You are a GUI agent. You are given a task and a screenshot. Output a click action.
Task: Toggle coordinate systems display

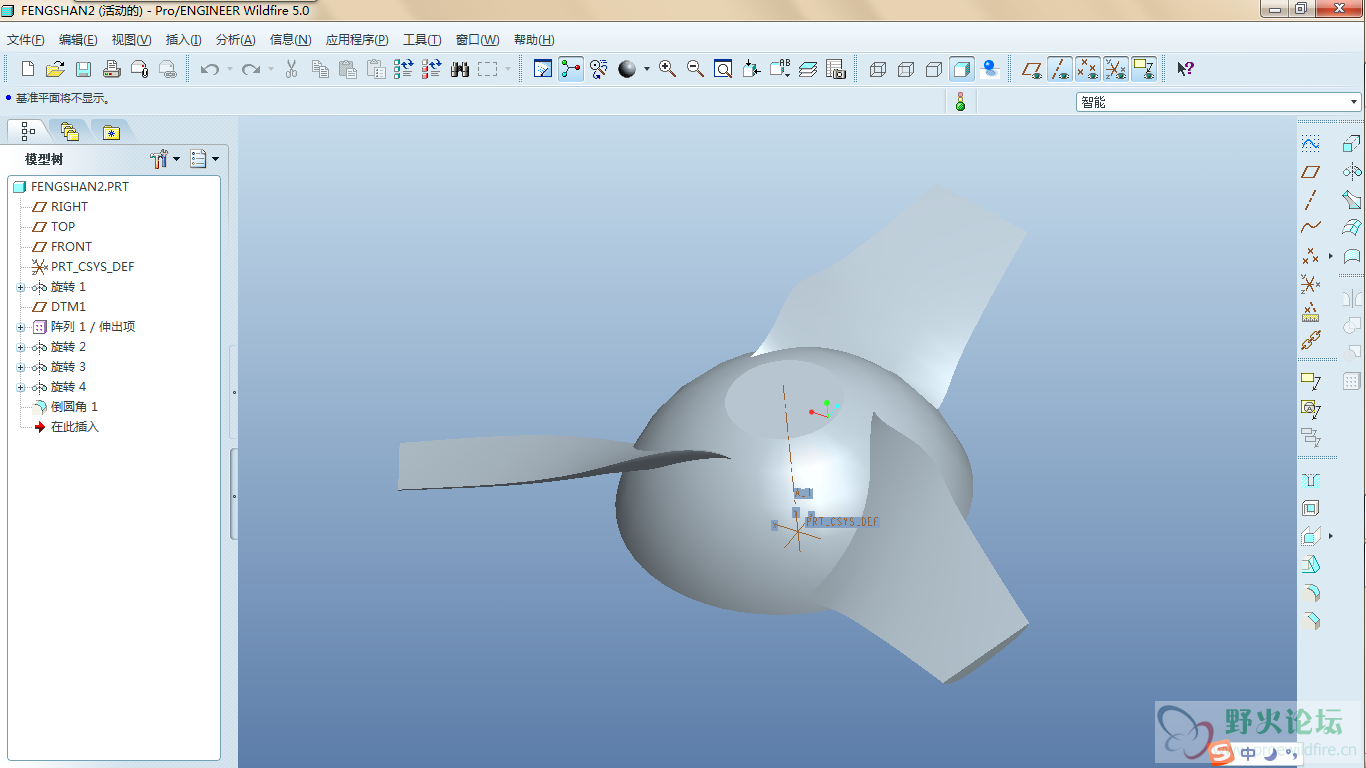[1116, 69]
